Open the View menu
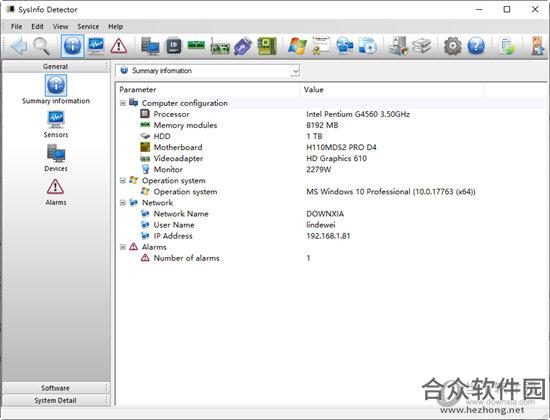Image resolution: width=550 pixels, height=420 pixels. (60, 27)
